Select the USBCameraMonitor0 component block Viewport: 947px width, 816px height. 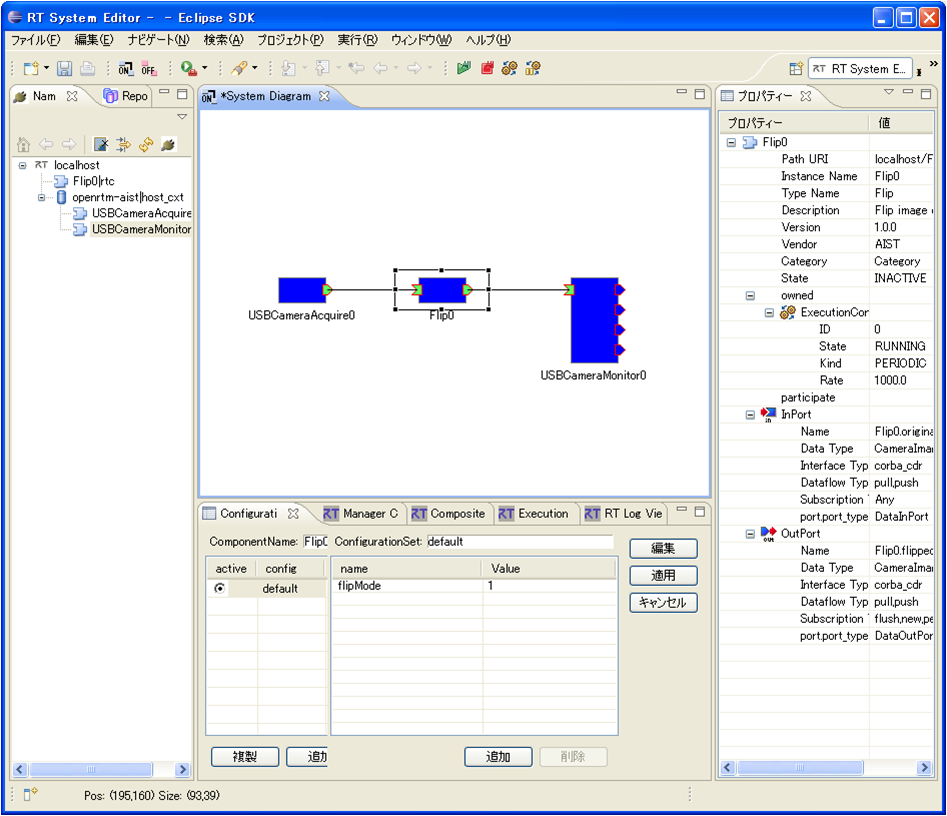(x=594, y=320)
